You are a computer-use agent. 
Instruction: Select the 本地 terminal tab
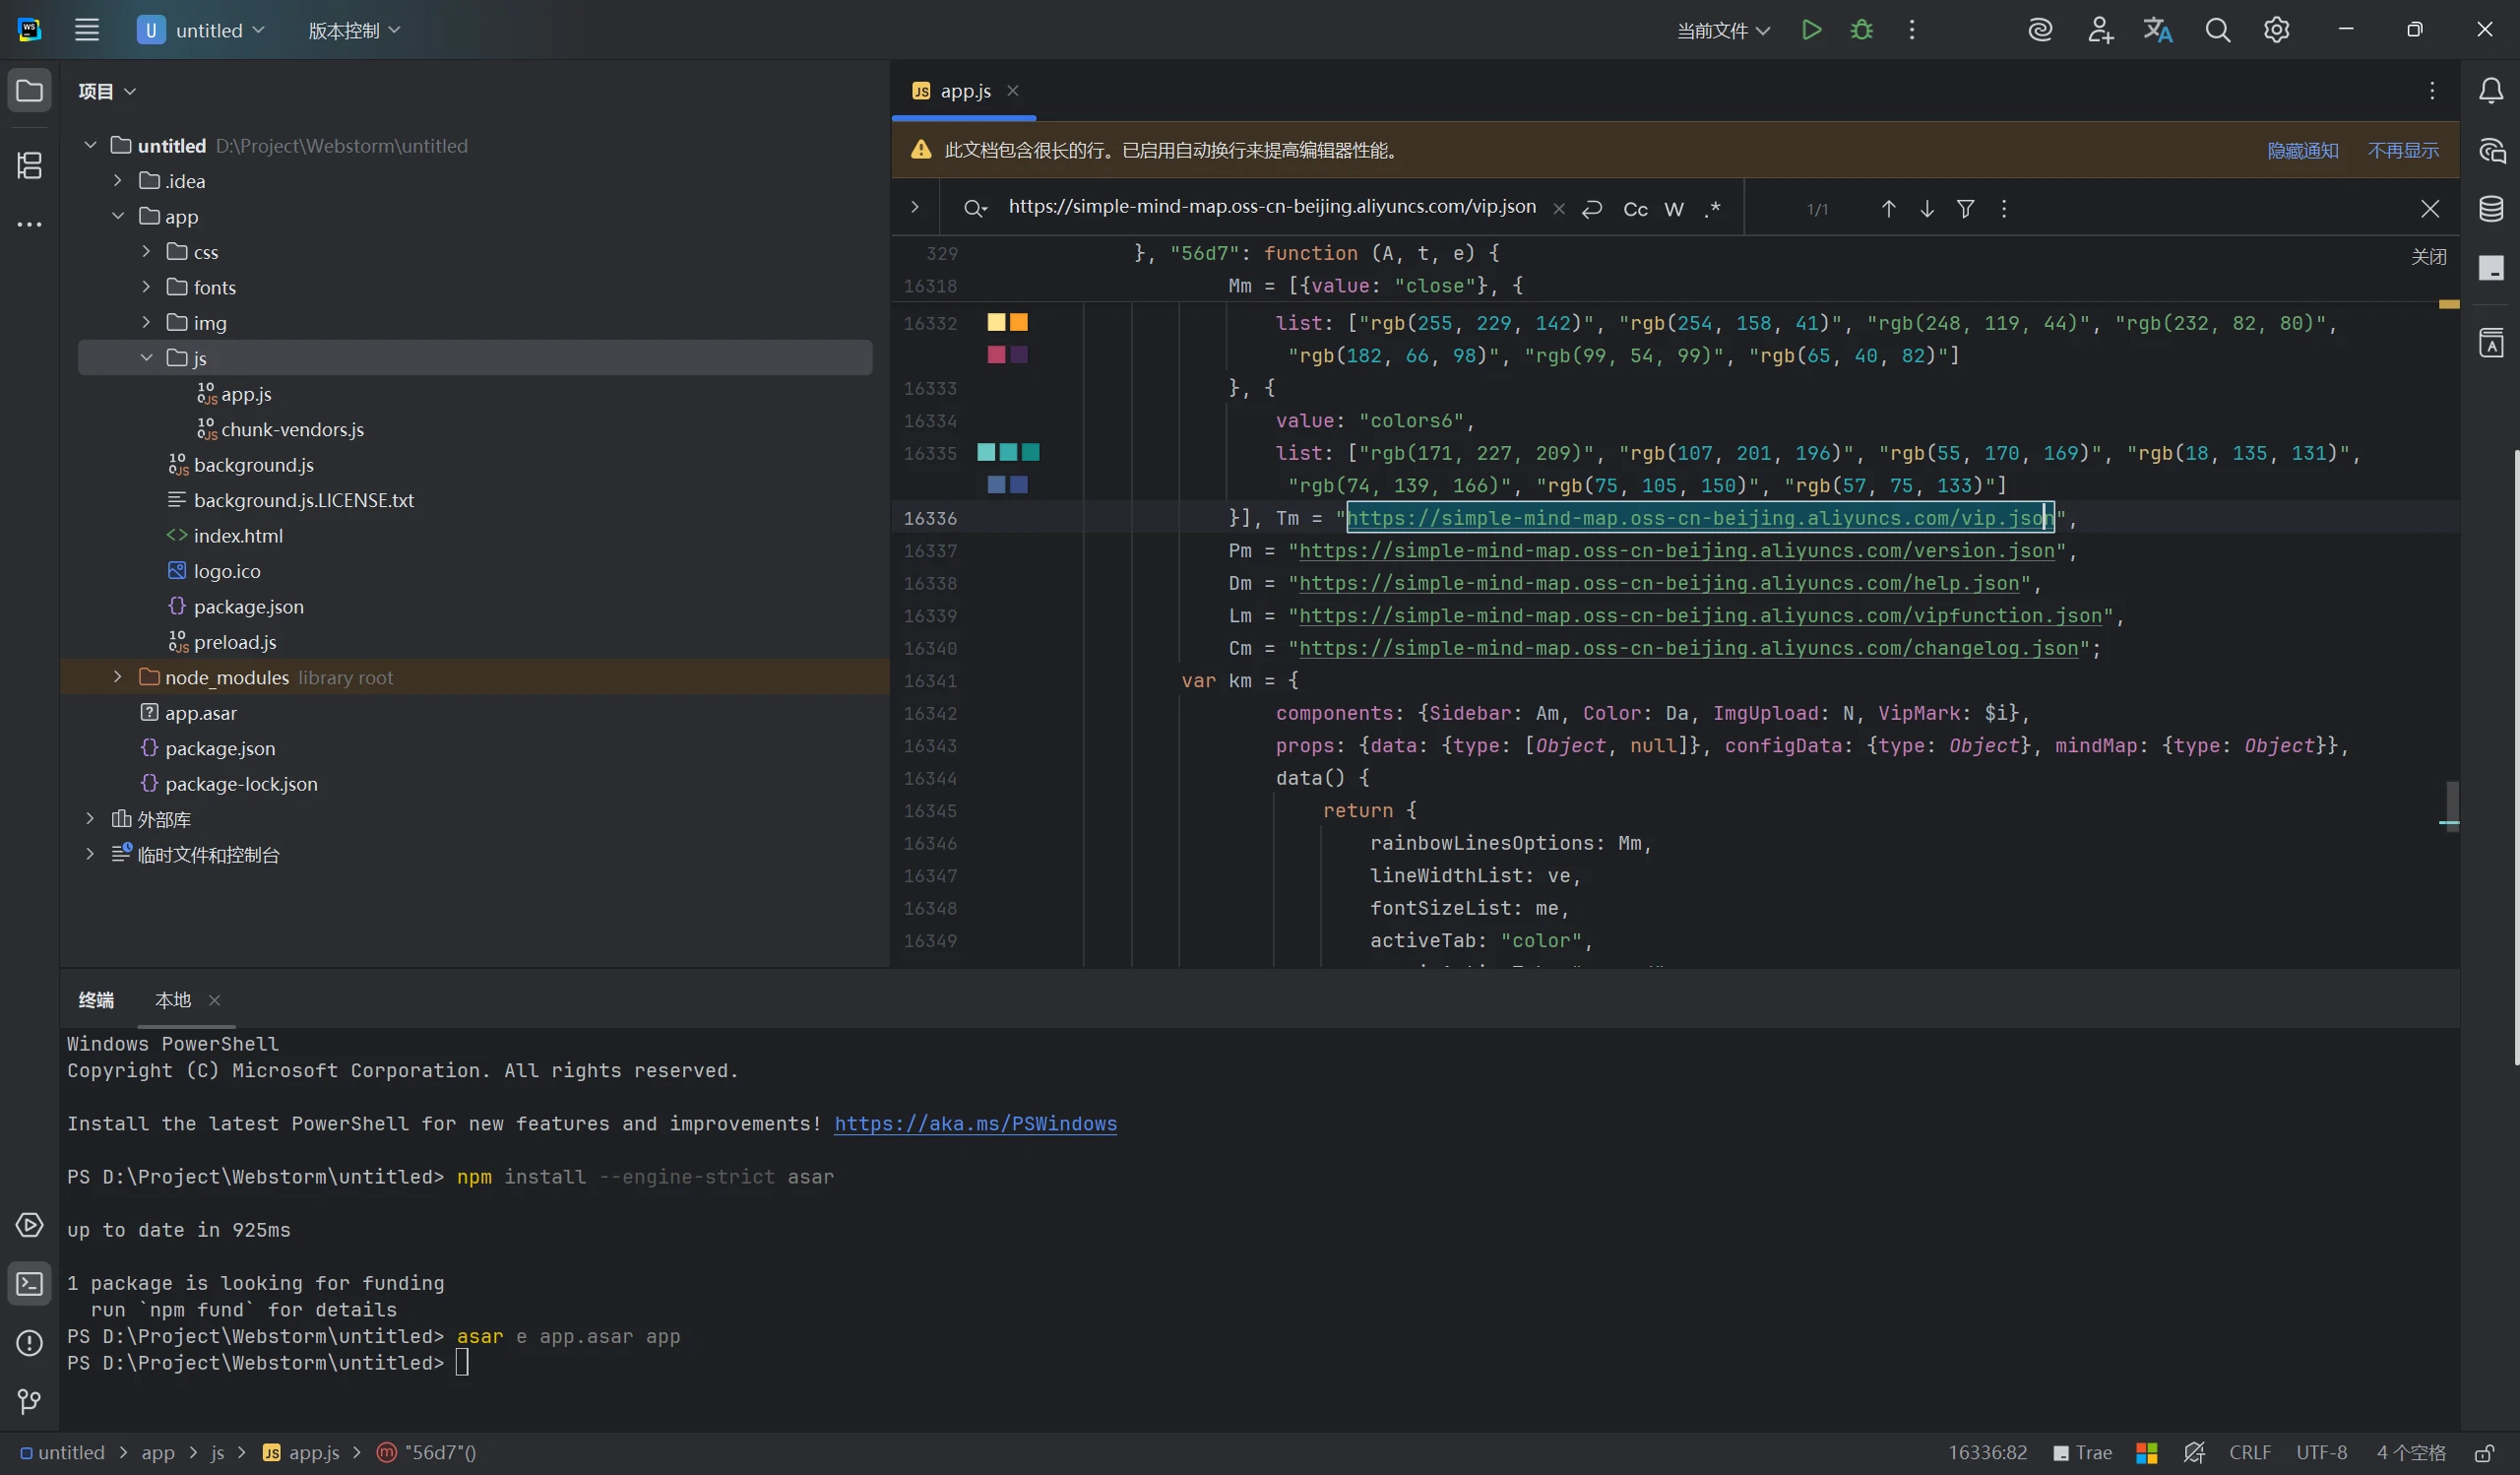[x=173, y=1000]
